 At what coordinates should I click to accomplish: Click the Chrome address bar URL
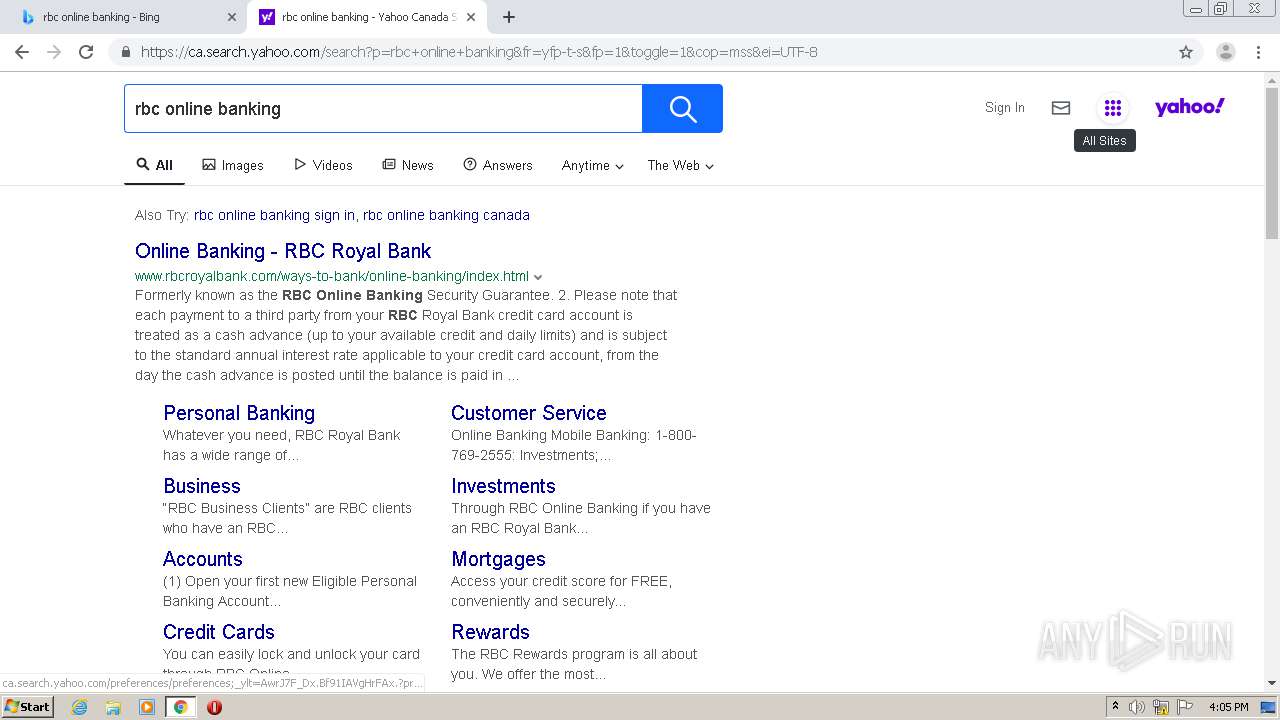(x=479, y=52)
